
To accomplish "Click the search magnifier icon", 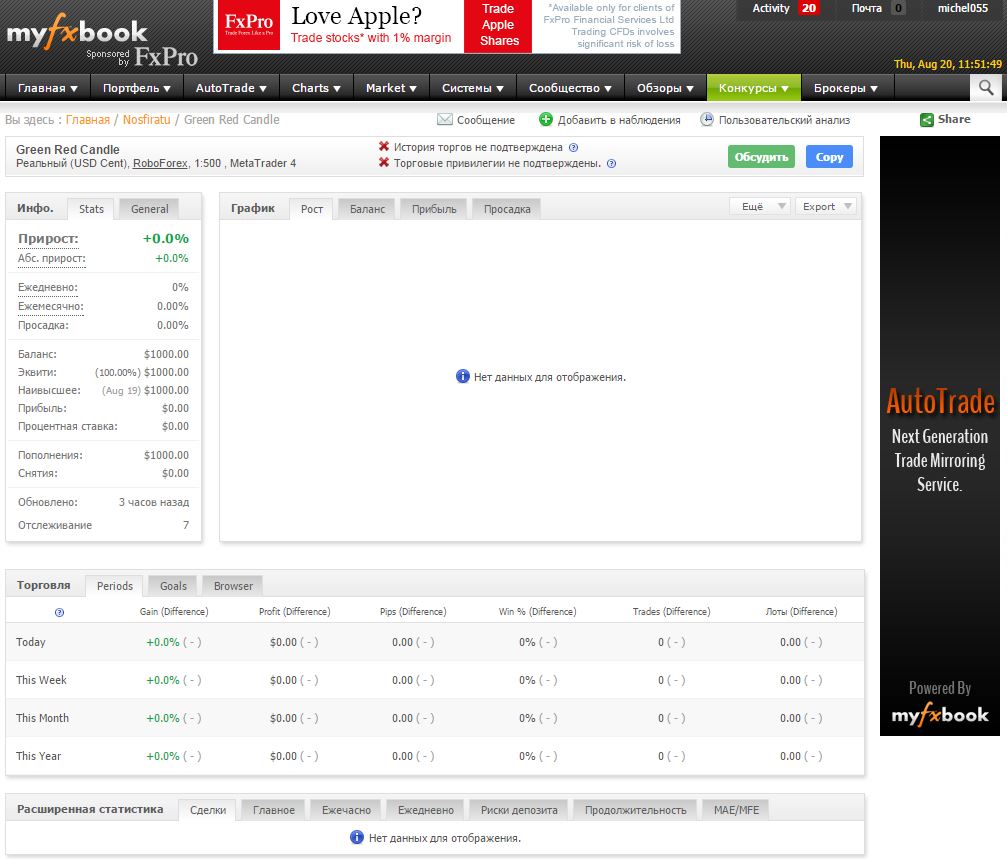I will pos(986,87).
